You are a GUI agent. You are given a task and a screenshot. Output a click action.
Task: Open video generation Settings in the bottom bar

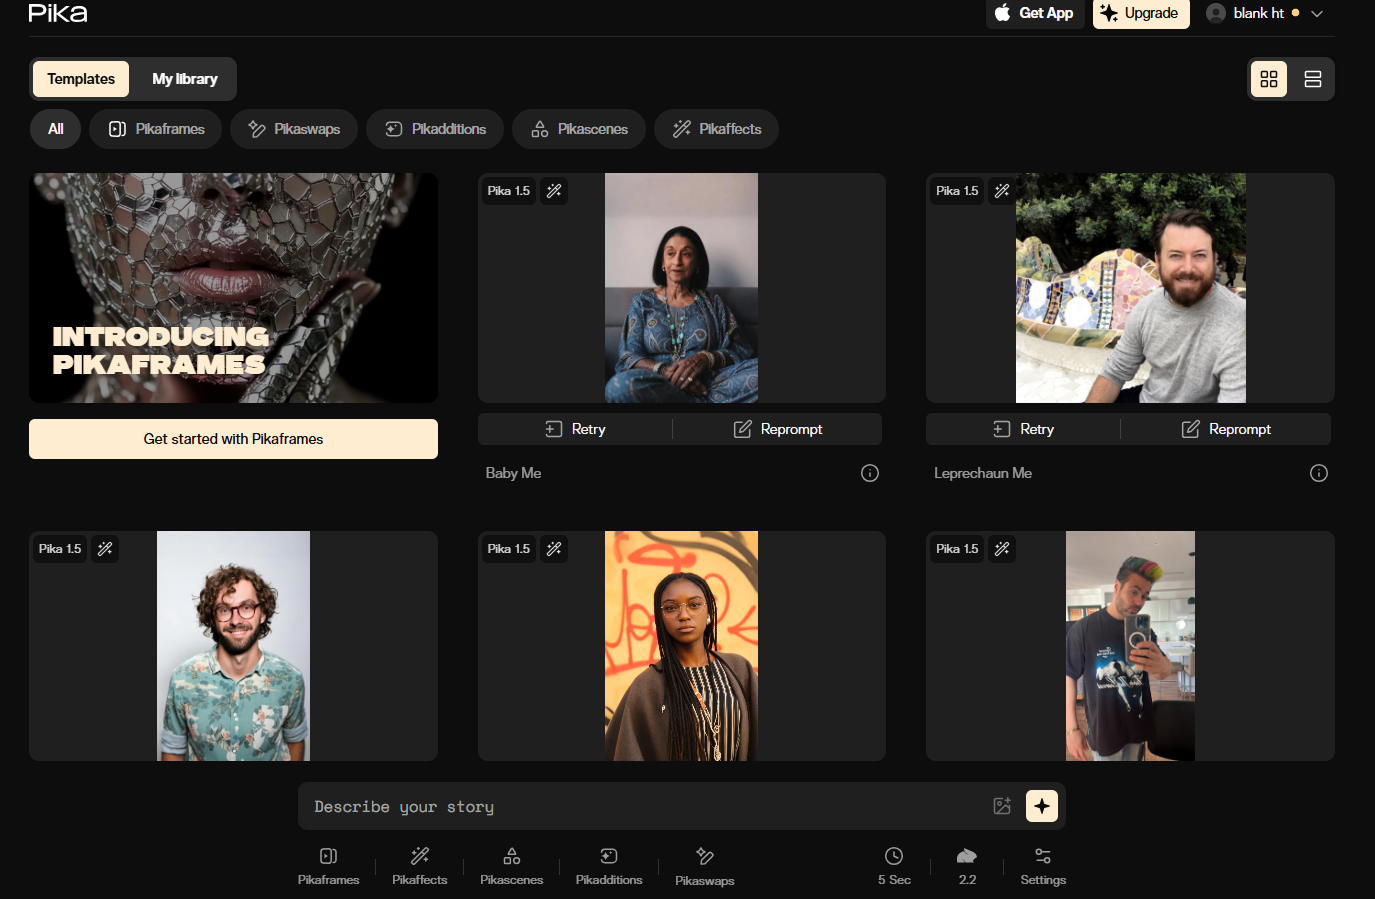[x=1042, y=866]
